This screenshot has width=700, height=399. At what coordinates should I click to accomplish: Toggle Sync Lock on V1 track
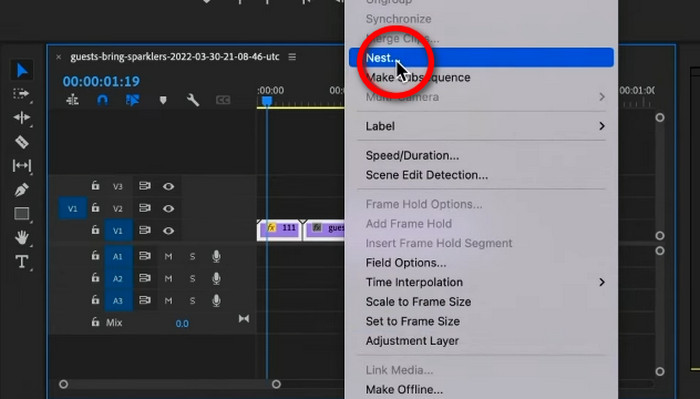click(144, 230)
